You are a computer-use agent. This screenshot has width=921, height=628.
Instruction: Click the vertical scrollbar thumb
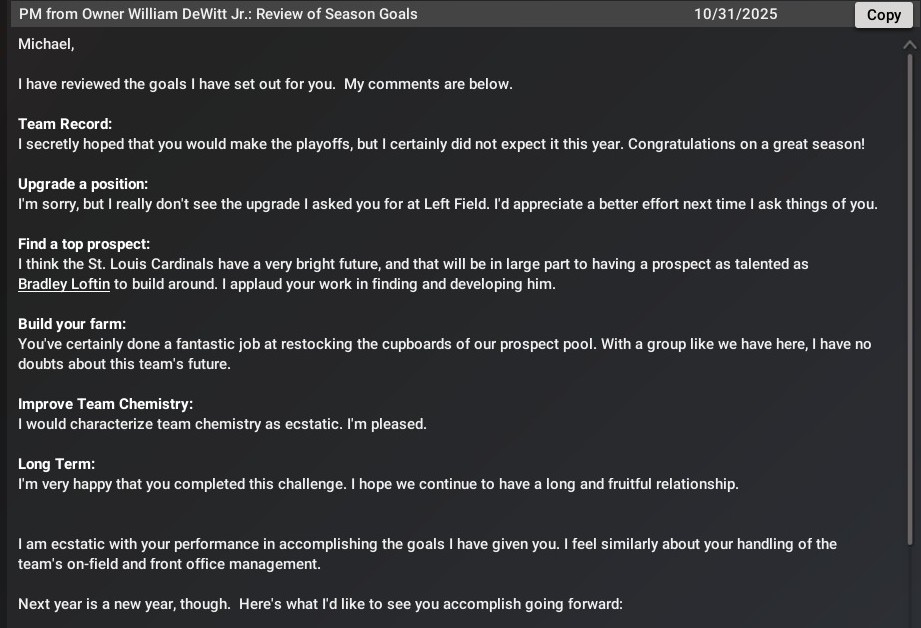point(910,300)
